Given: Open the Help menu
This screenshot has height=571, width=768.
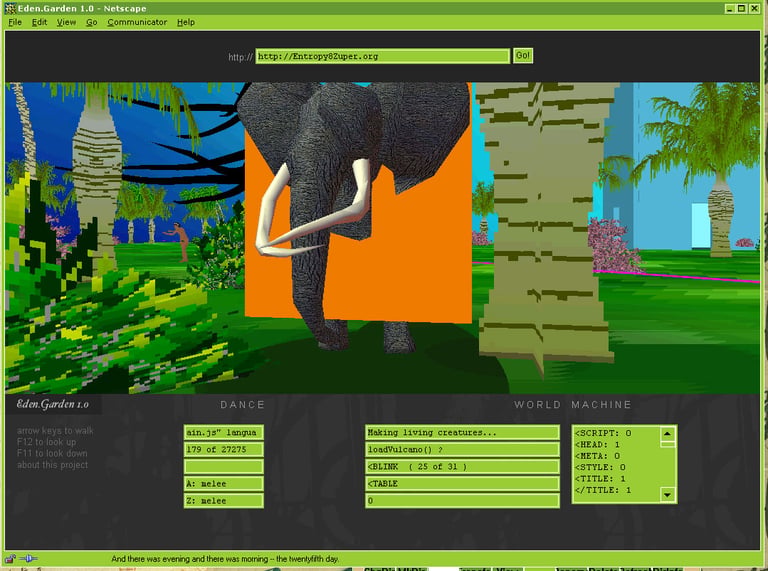Looking at the screenshot, I should 186,22.
